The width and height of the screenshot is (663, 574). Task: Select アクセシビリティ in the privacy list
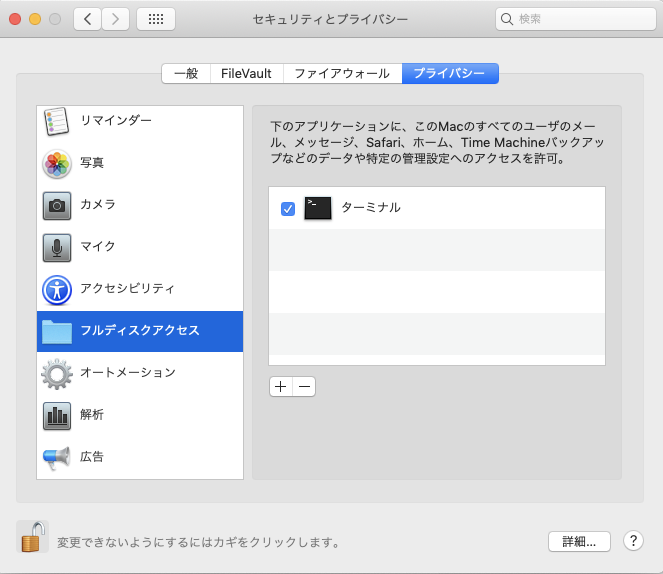click(x=140, y=290)
